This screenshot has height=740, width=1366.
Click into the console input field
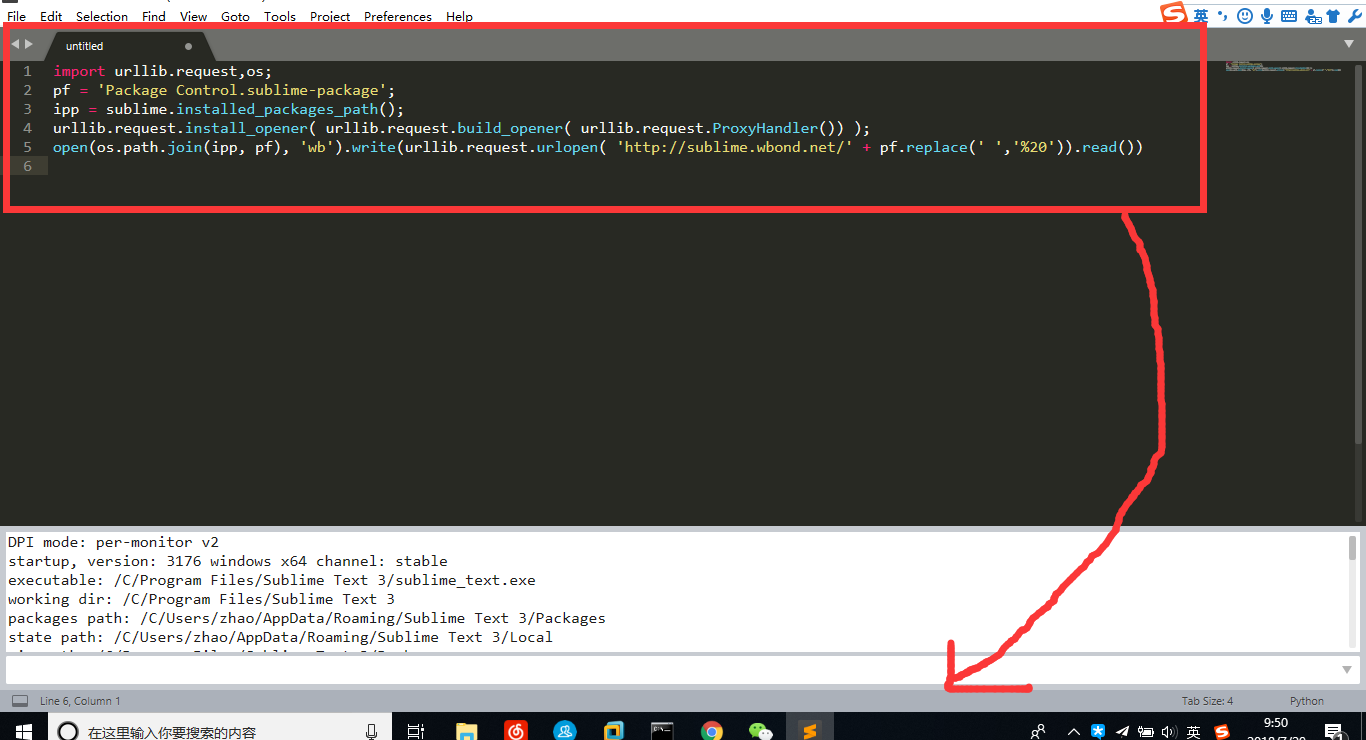(x=670, y=670)
